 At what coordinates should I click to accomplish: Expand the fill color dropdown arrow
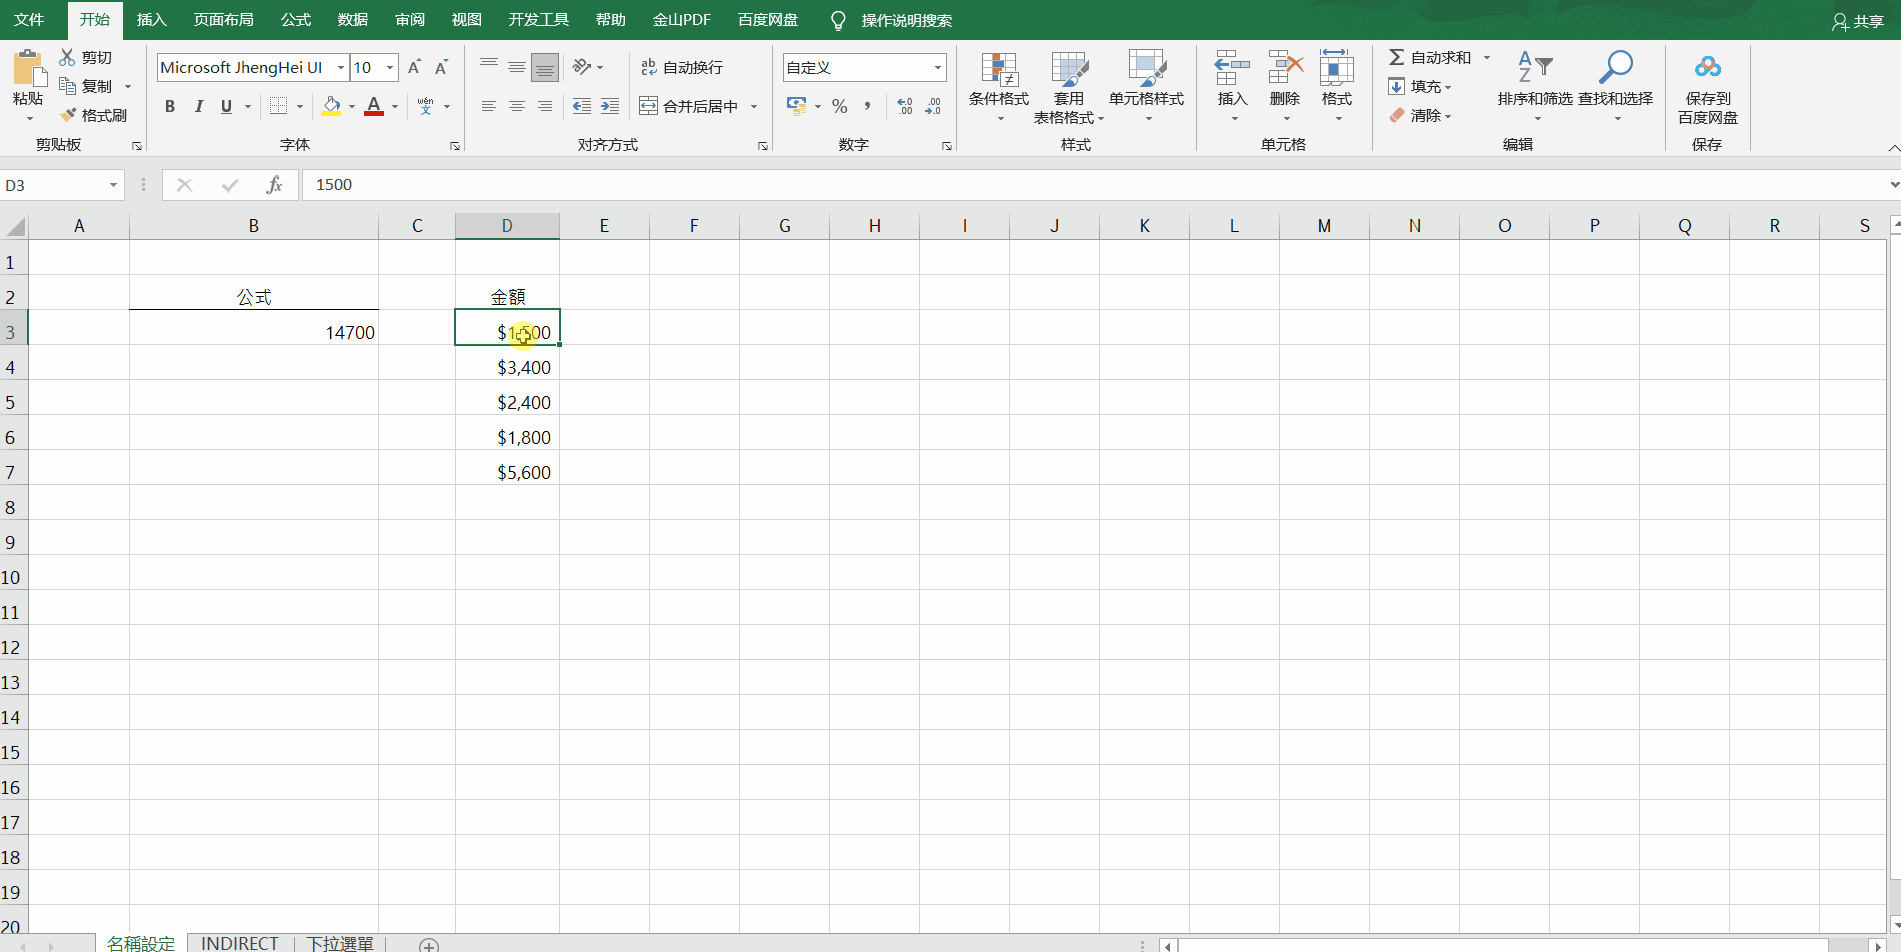coord(352,106)
